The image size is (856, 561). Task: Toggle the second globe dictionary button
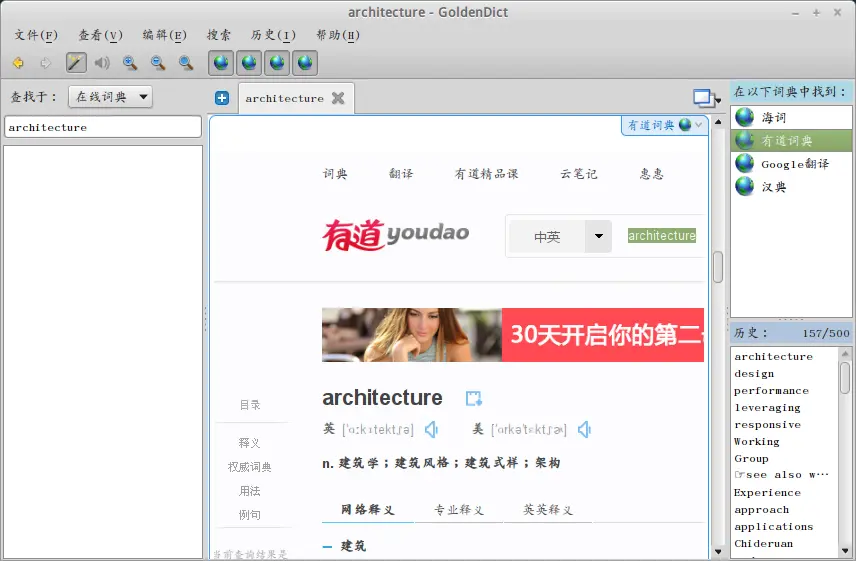[249, 63]
